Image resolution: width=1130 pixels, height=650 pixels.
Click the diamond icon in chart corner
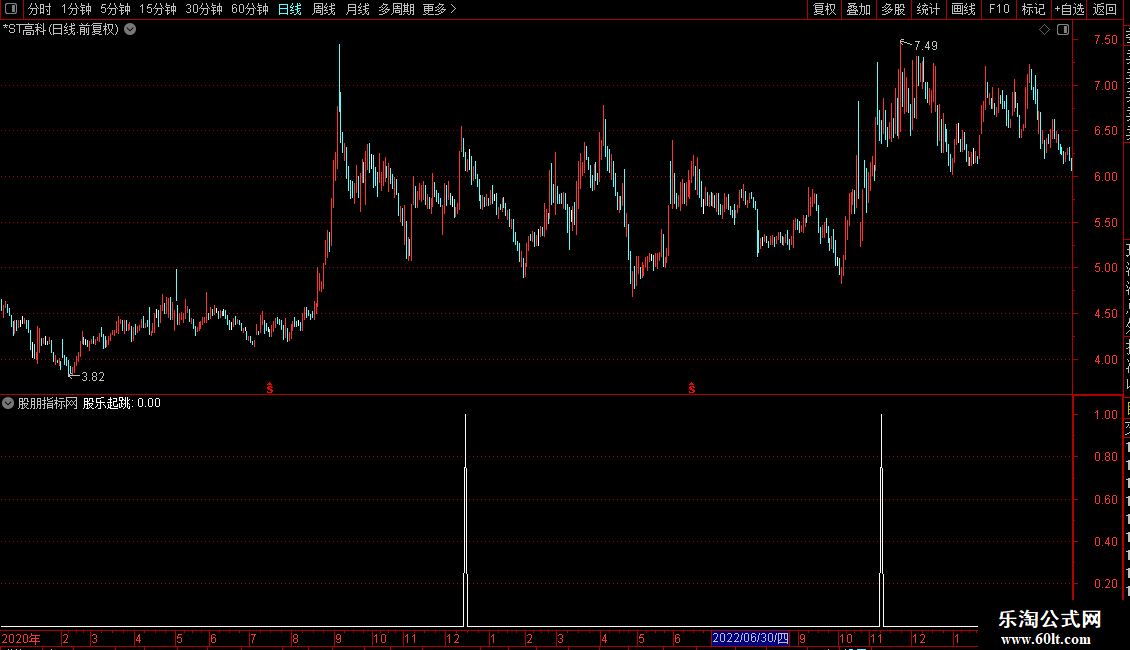[1044, 30]
